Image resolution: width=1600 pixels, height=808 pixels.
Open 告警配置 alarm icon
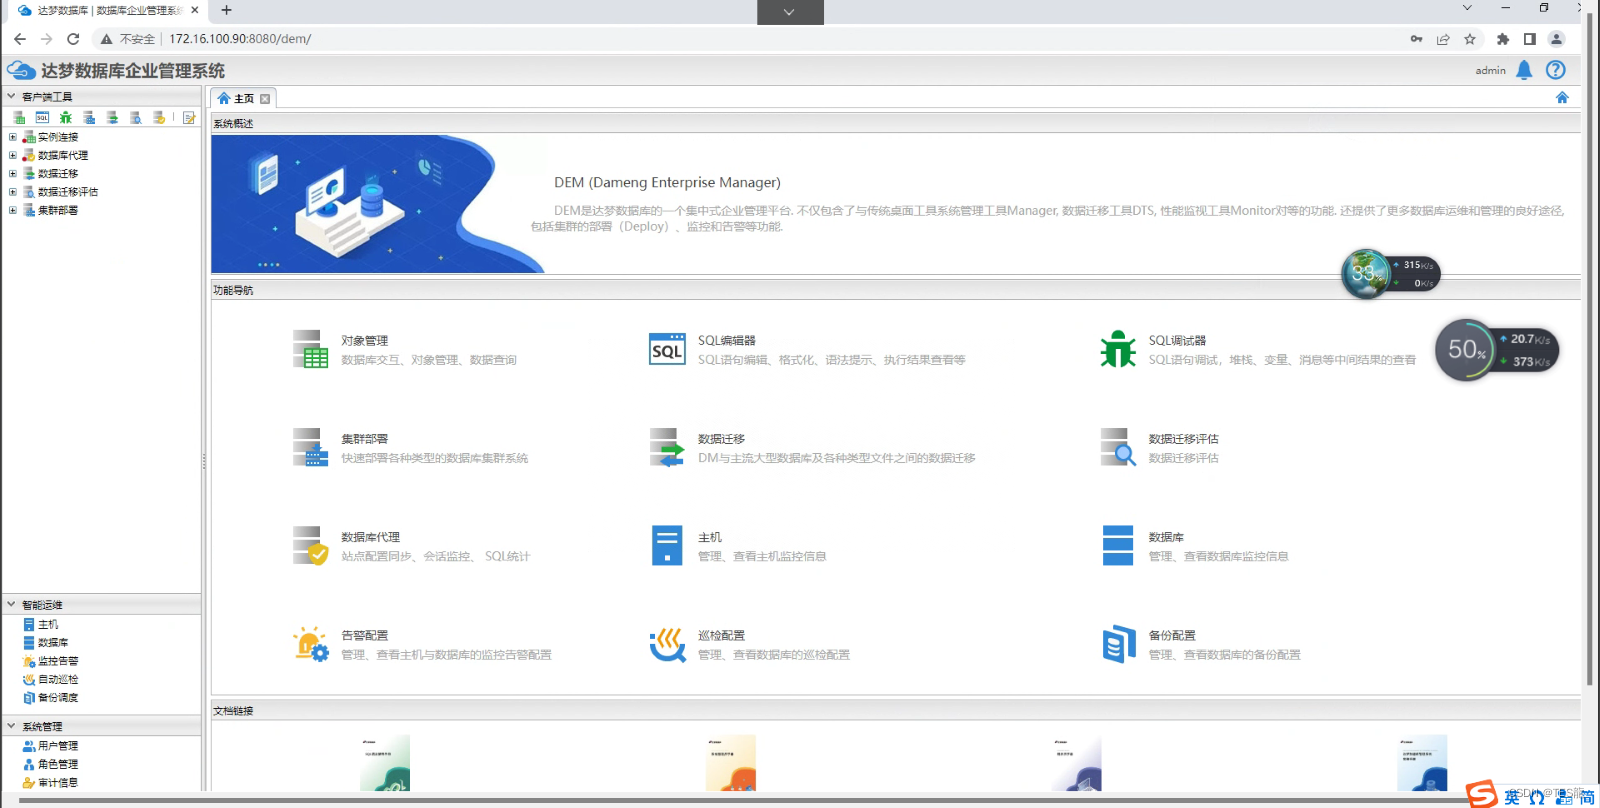pos(310,644)
